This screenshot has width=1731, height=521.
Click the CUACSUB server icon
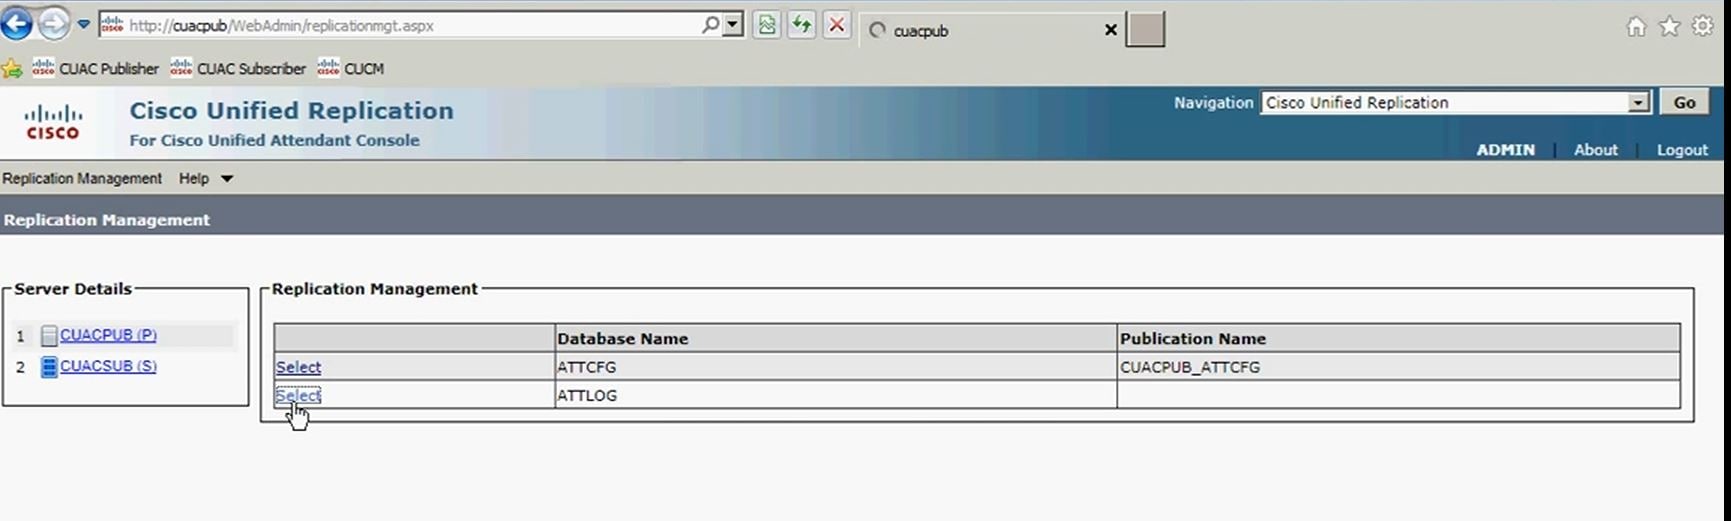pos(49,367)
